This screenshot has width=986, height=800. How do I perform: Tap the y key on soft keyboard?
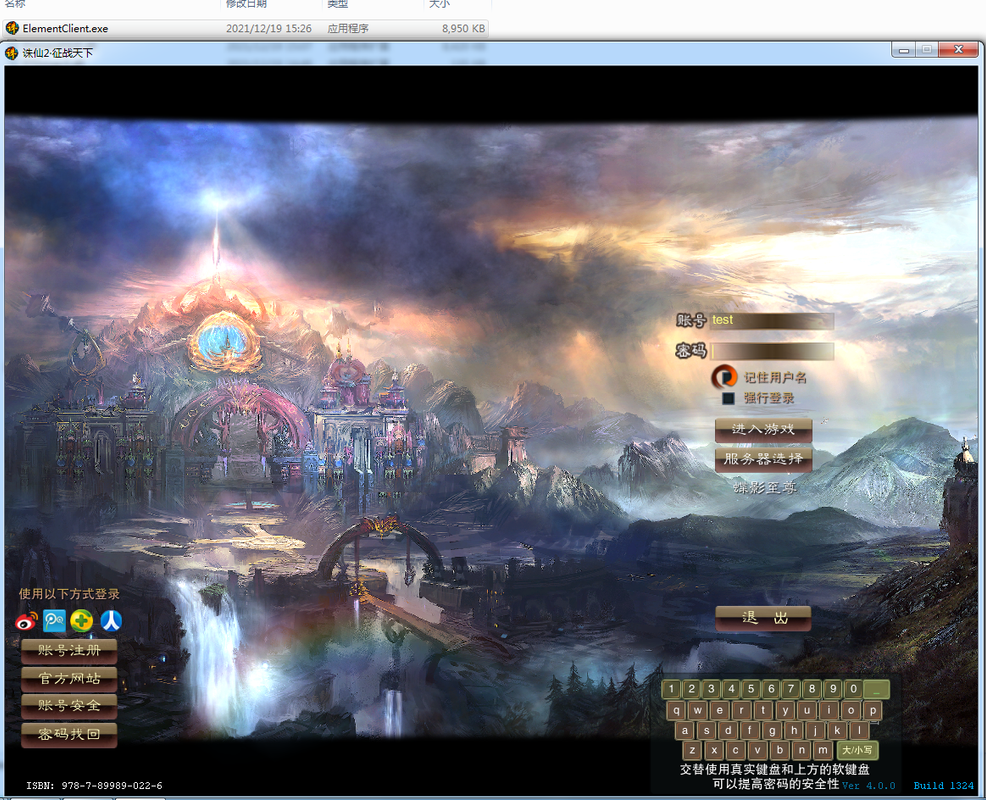pos(785,711)
